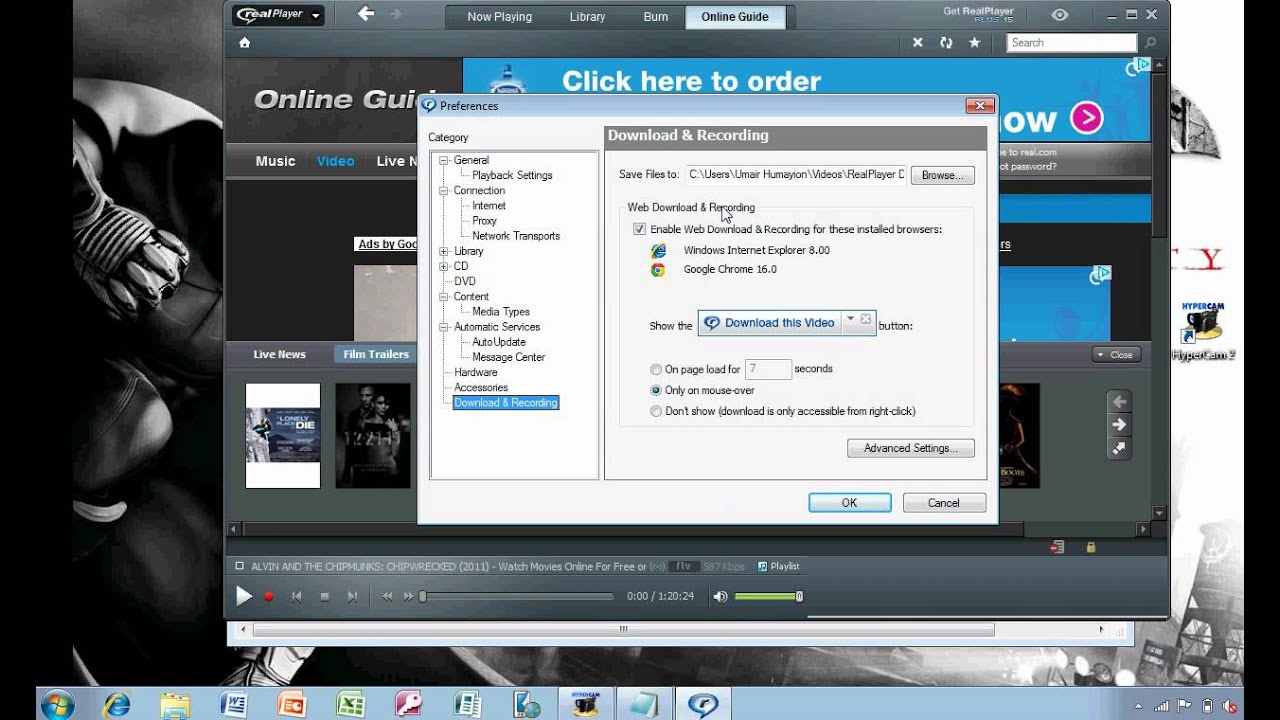Open Internet Explorer from the taskbar
Image resolution: width=1280 pixels, height=720 pixels.
pos(117,704)
